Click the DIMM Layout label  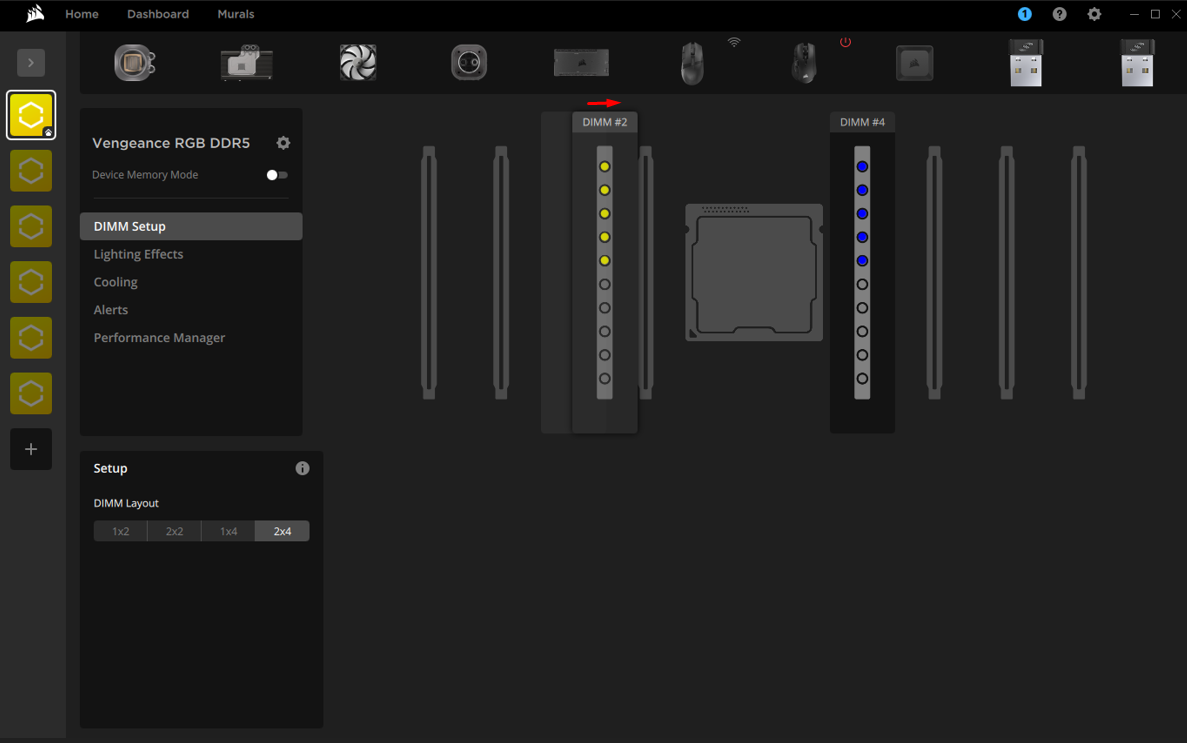(x=126, y=503)
